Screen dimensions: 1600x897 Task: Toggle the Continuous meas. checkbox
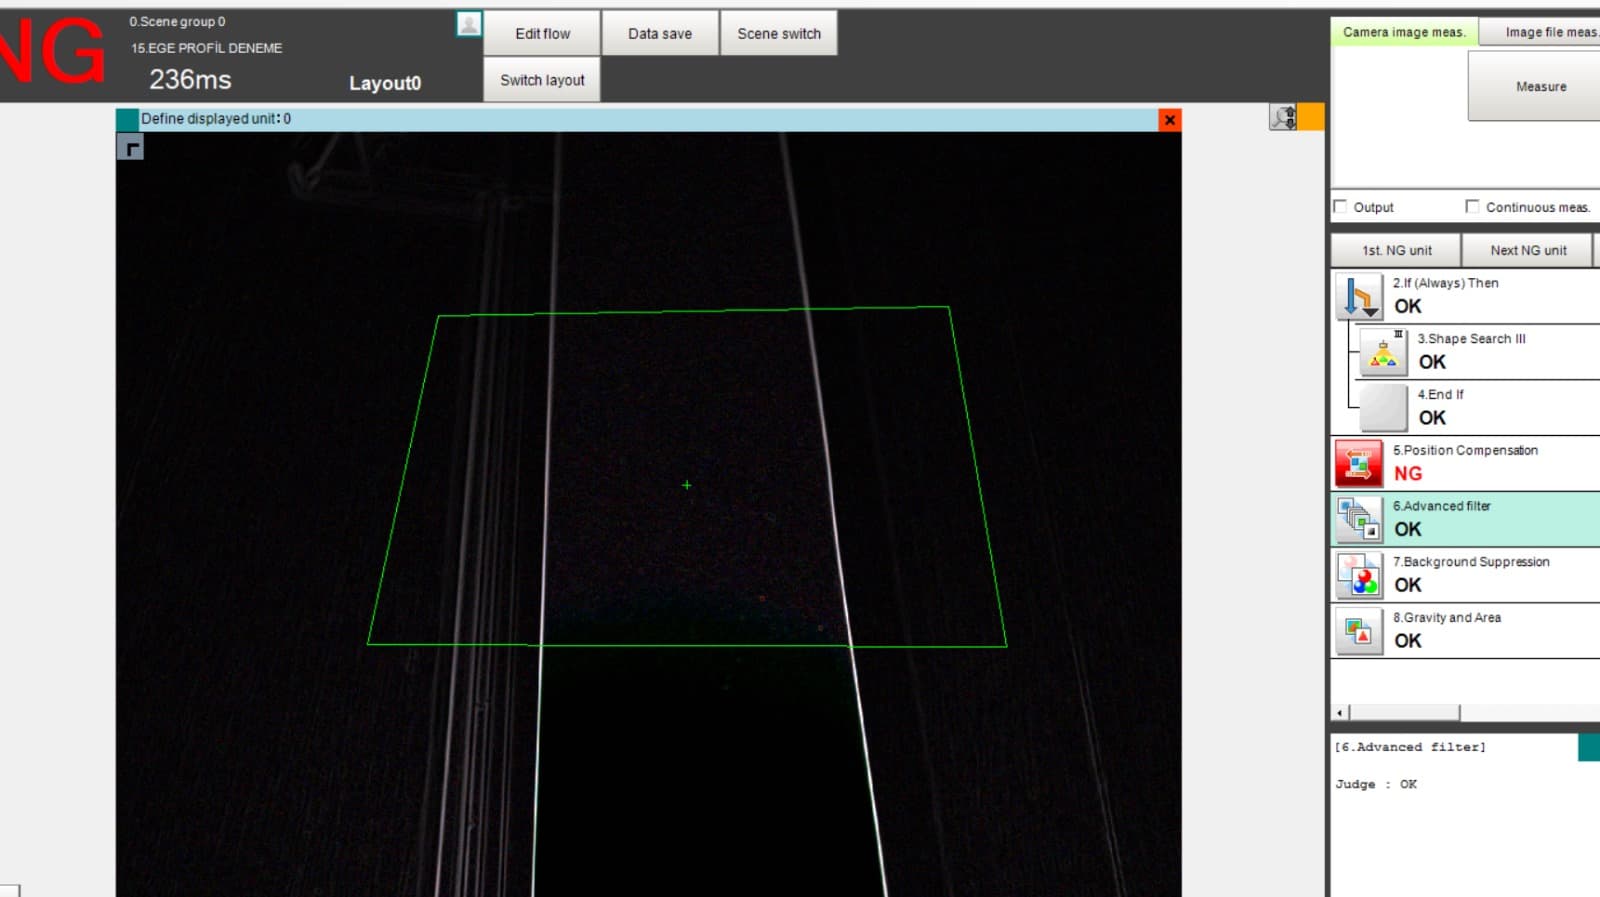[1472, 207]
